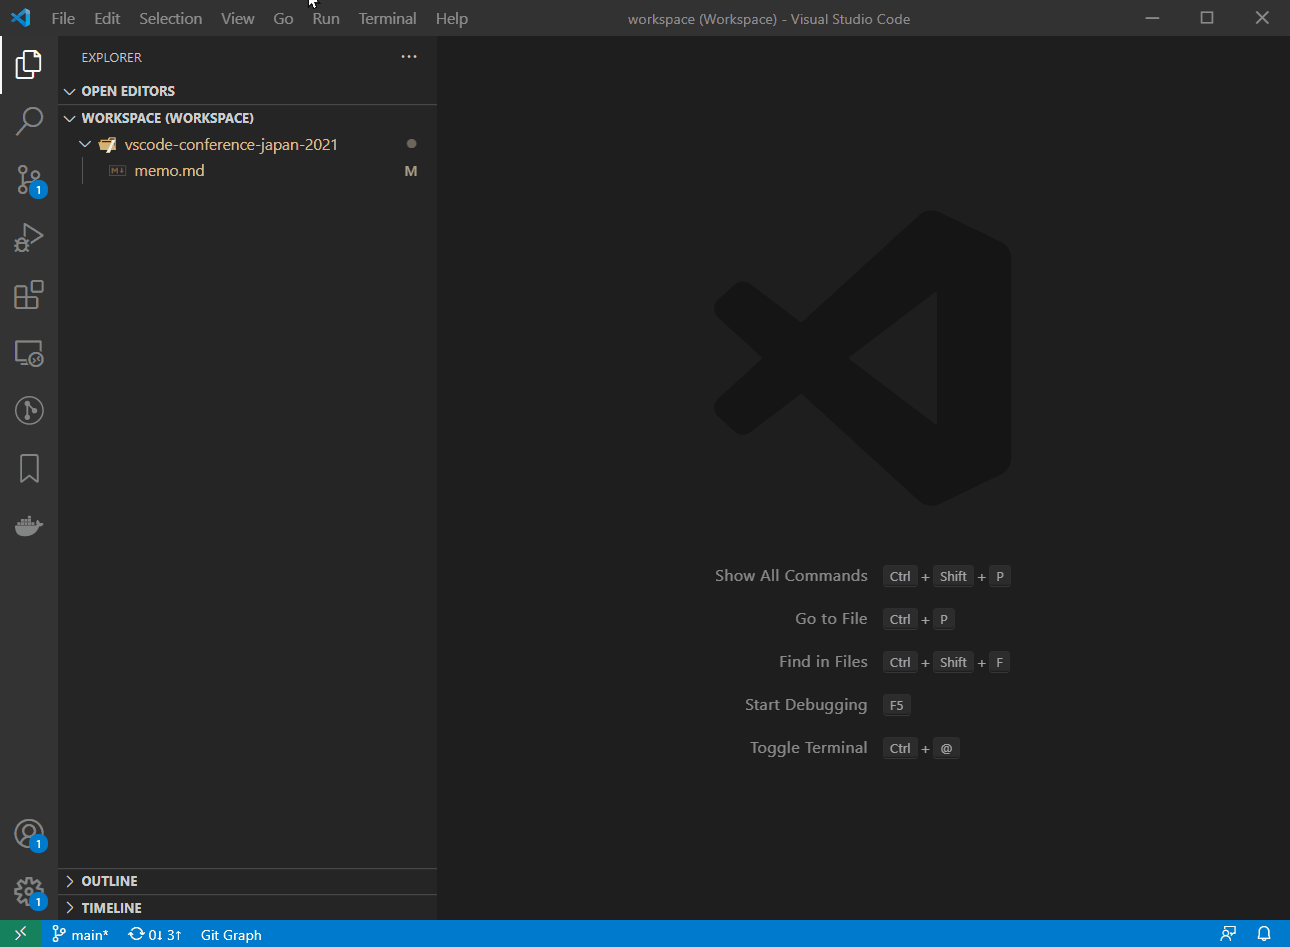The height and width of the screenshot is (947, 1290).
Task: Click the feedback icon in status bar
Action: coord(1228,934)
